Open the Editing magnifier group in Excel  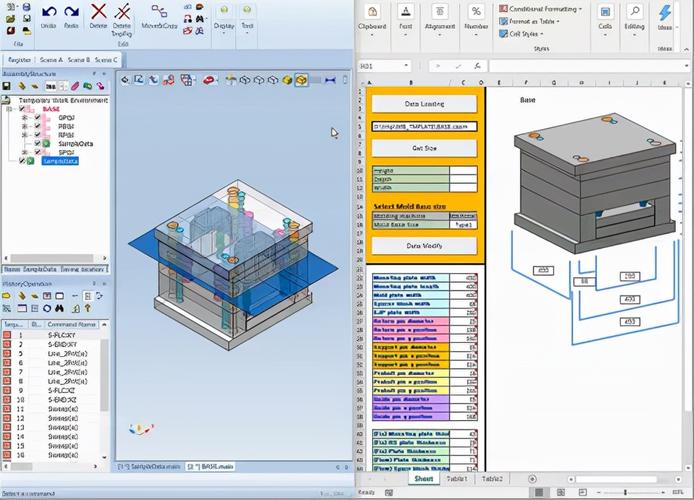(x=634, y=19)
